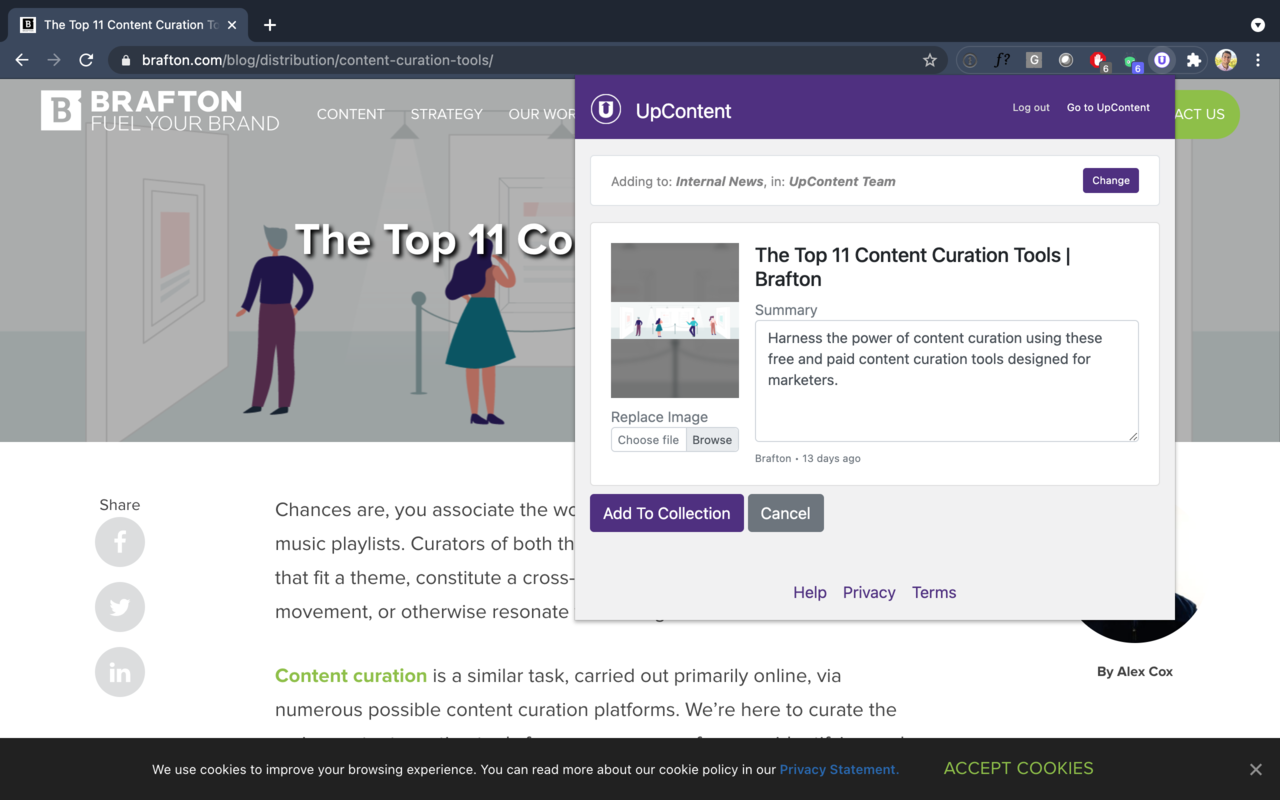Dismiss the cookie banner with X

(1255, 769)
